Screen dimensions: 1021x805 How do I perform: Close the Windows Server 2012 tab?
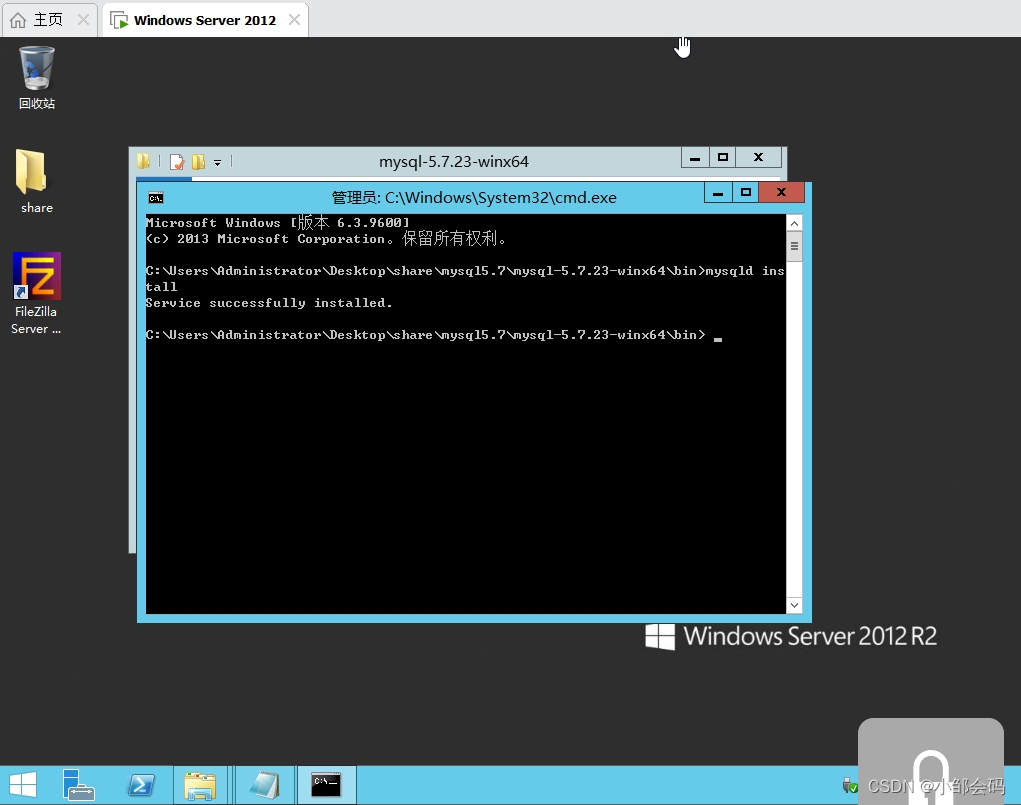294,20
